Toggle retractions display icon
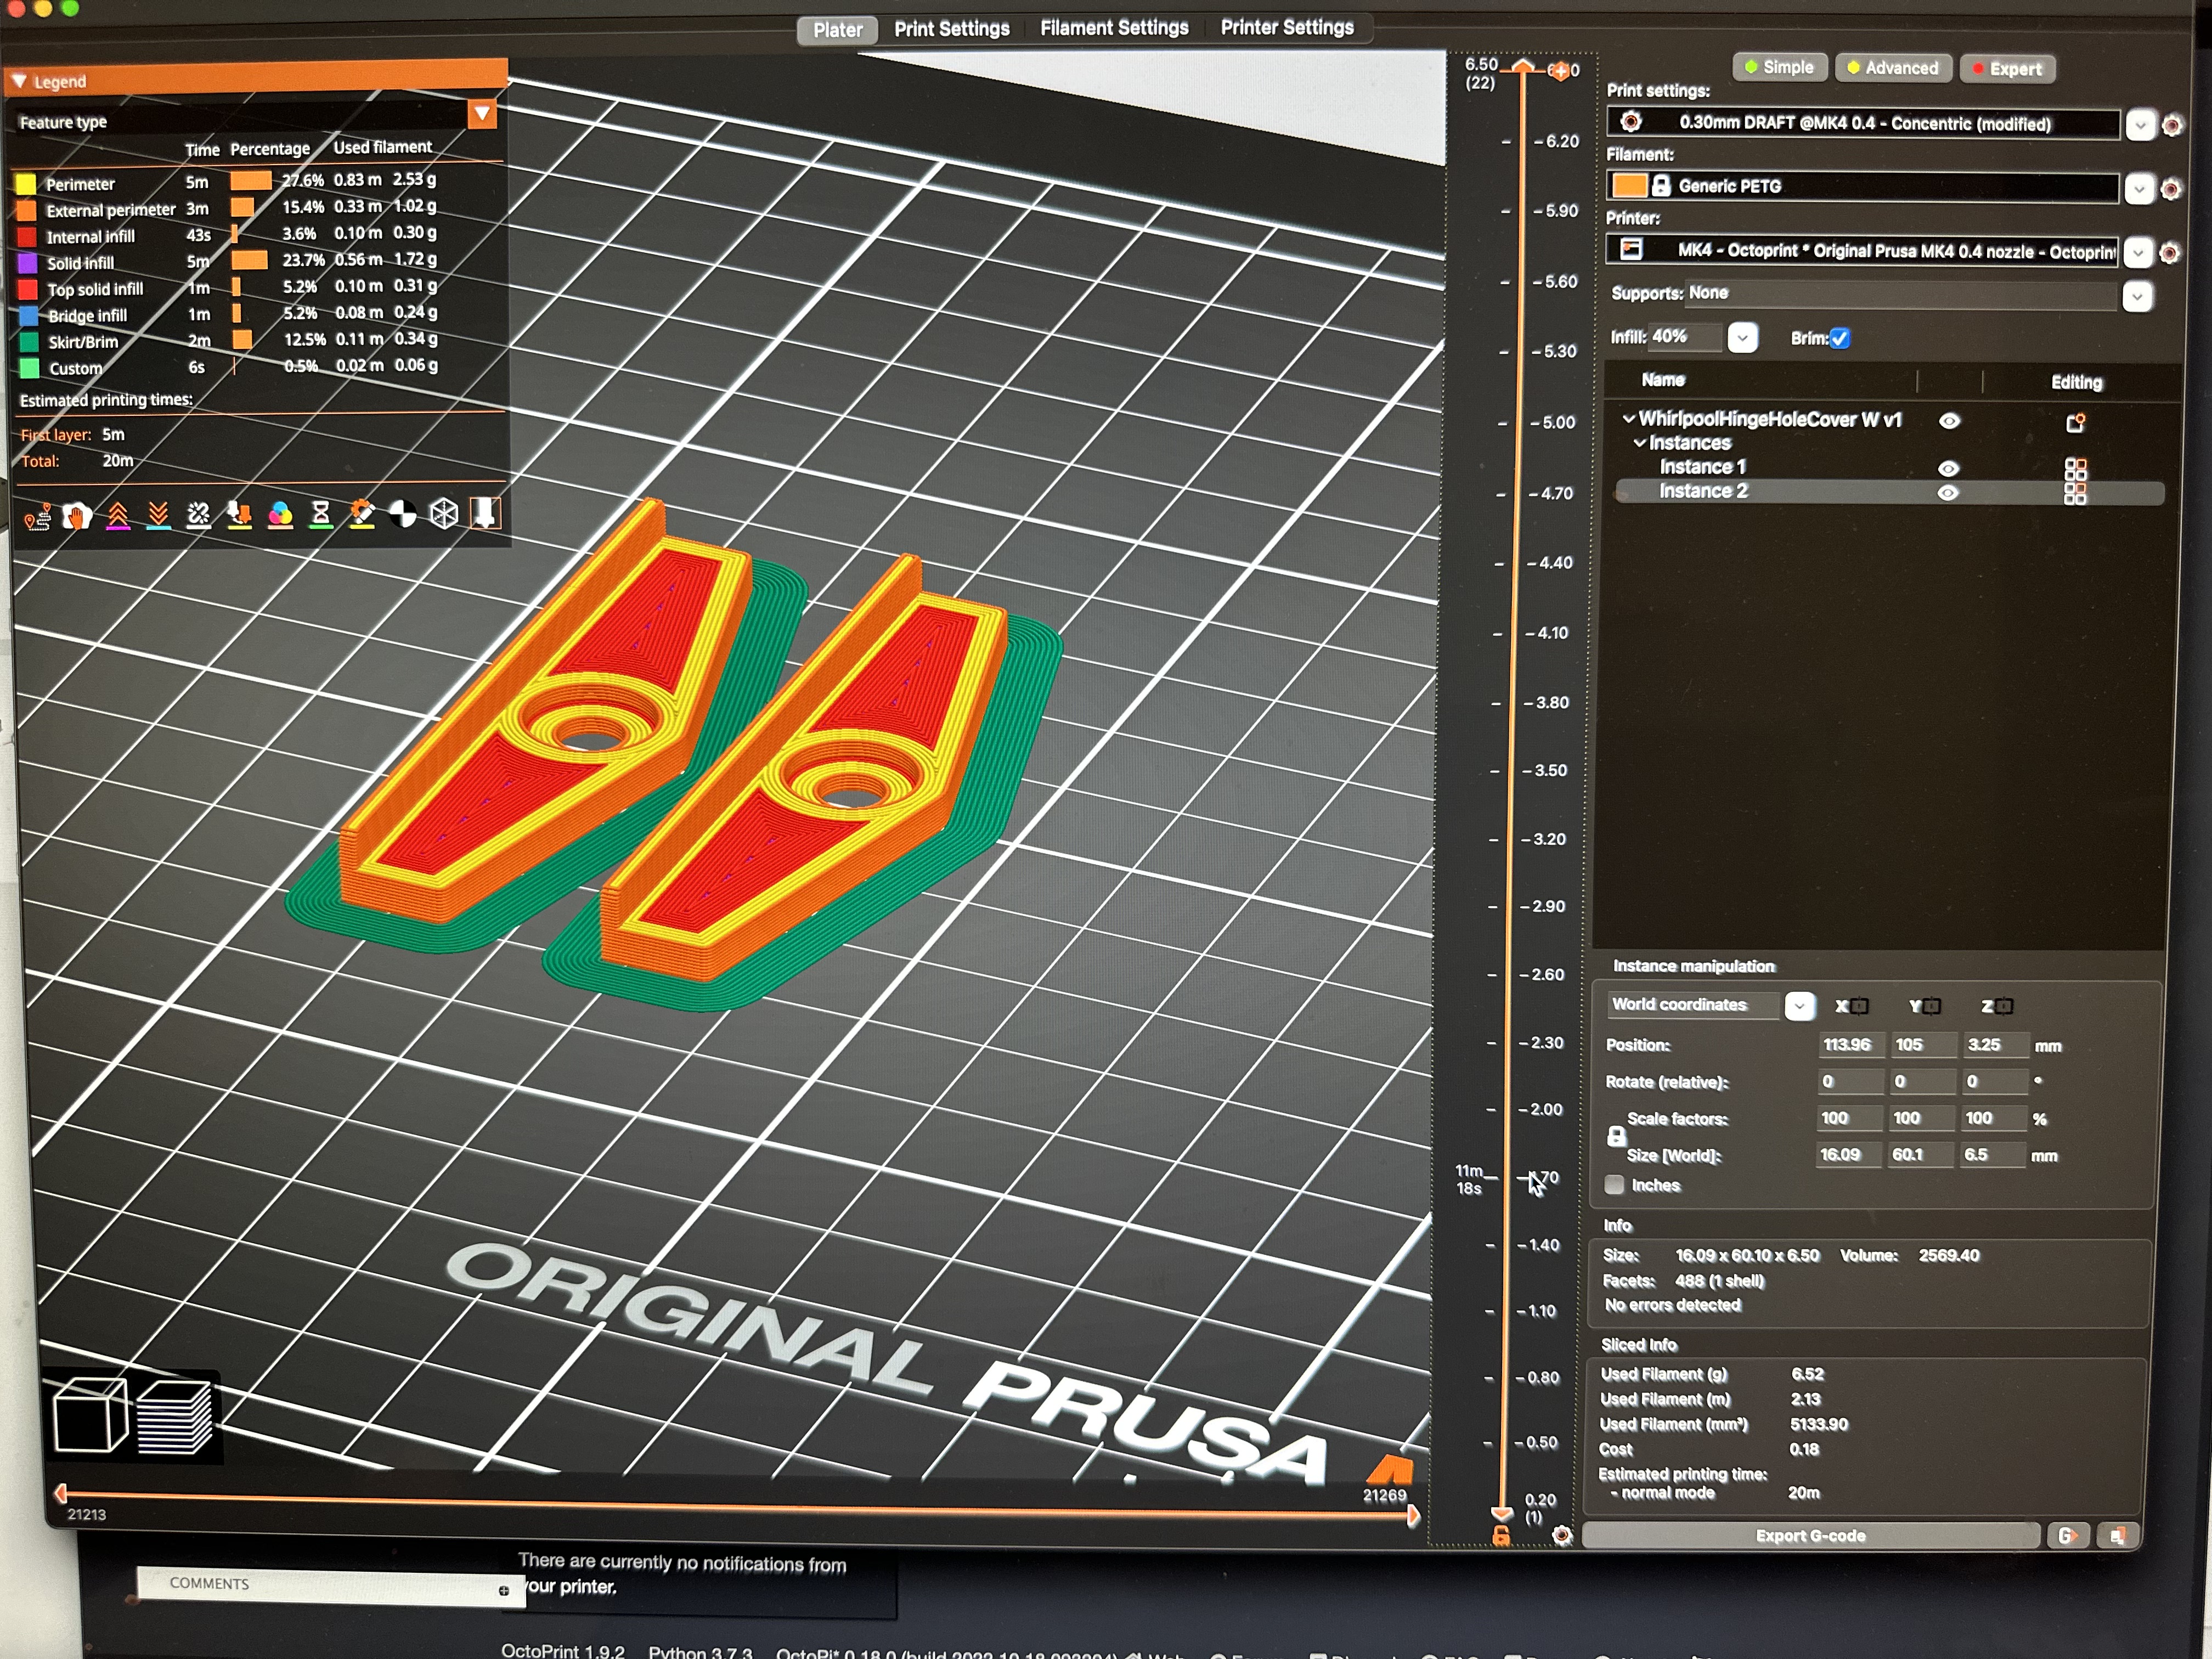 pos(118,515)
